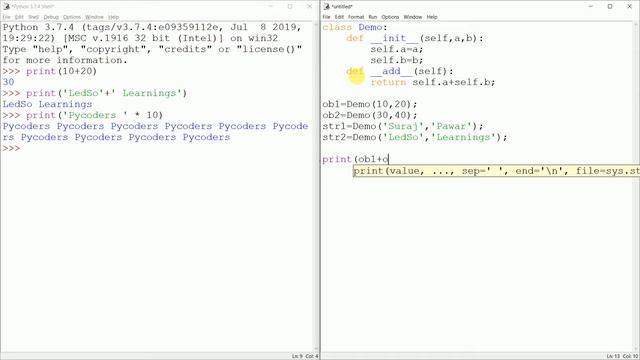640x360 pixels.
Task: Click the output value 30 in shell
Action: tap(8, 82)
